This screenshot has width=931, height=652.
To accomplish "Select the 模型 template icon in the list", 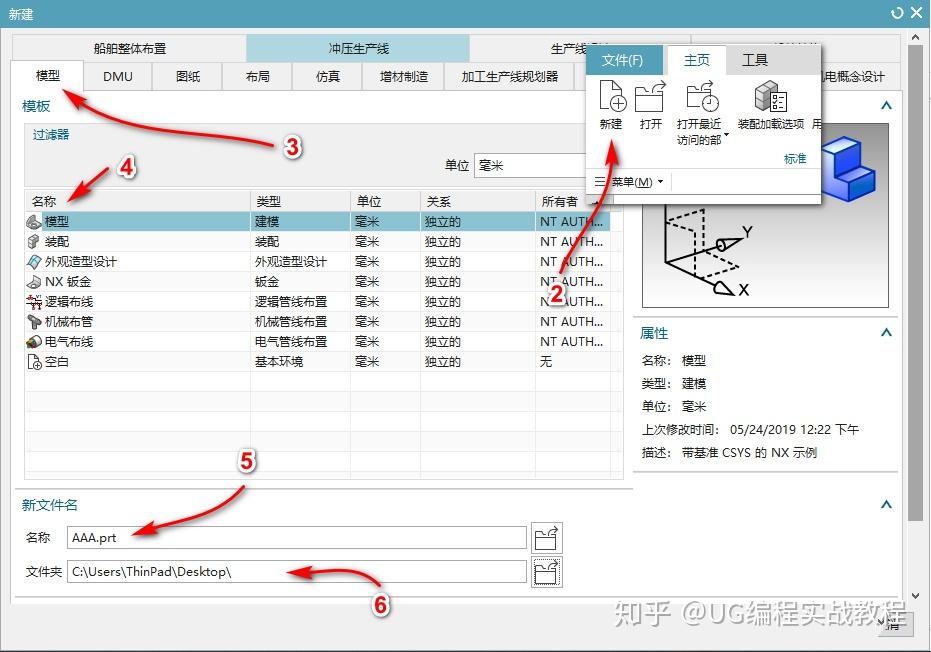I will pyautogui.click(x=33, y=221).
